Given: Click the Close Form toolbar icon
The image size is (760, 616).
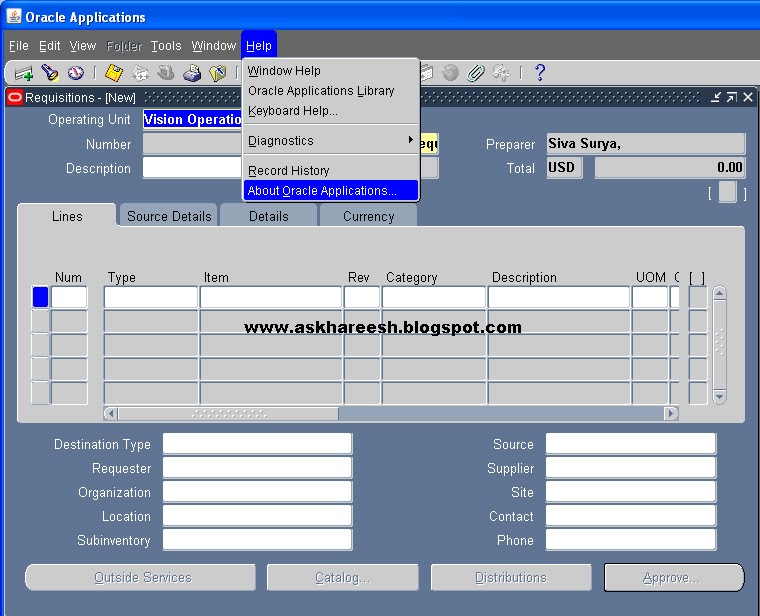Looking at the screenshot, I should click(218, 73).
